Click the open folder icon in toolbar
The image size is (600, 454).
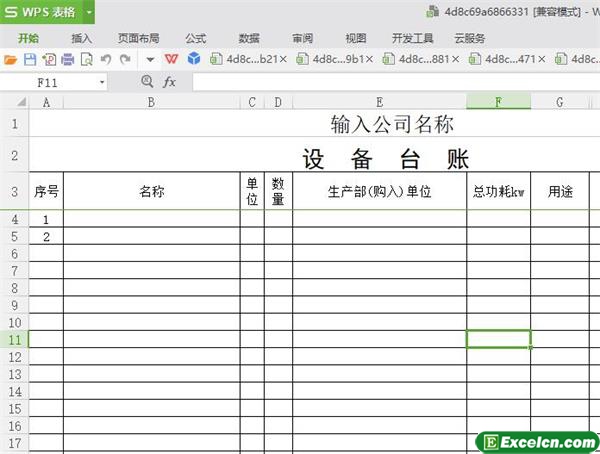10,59
